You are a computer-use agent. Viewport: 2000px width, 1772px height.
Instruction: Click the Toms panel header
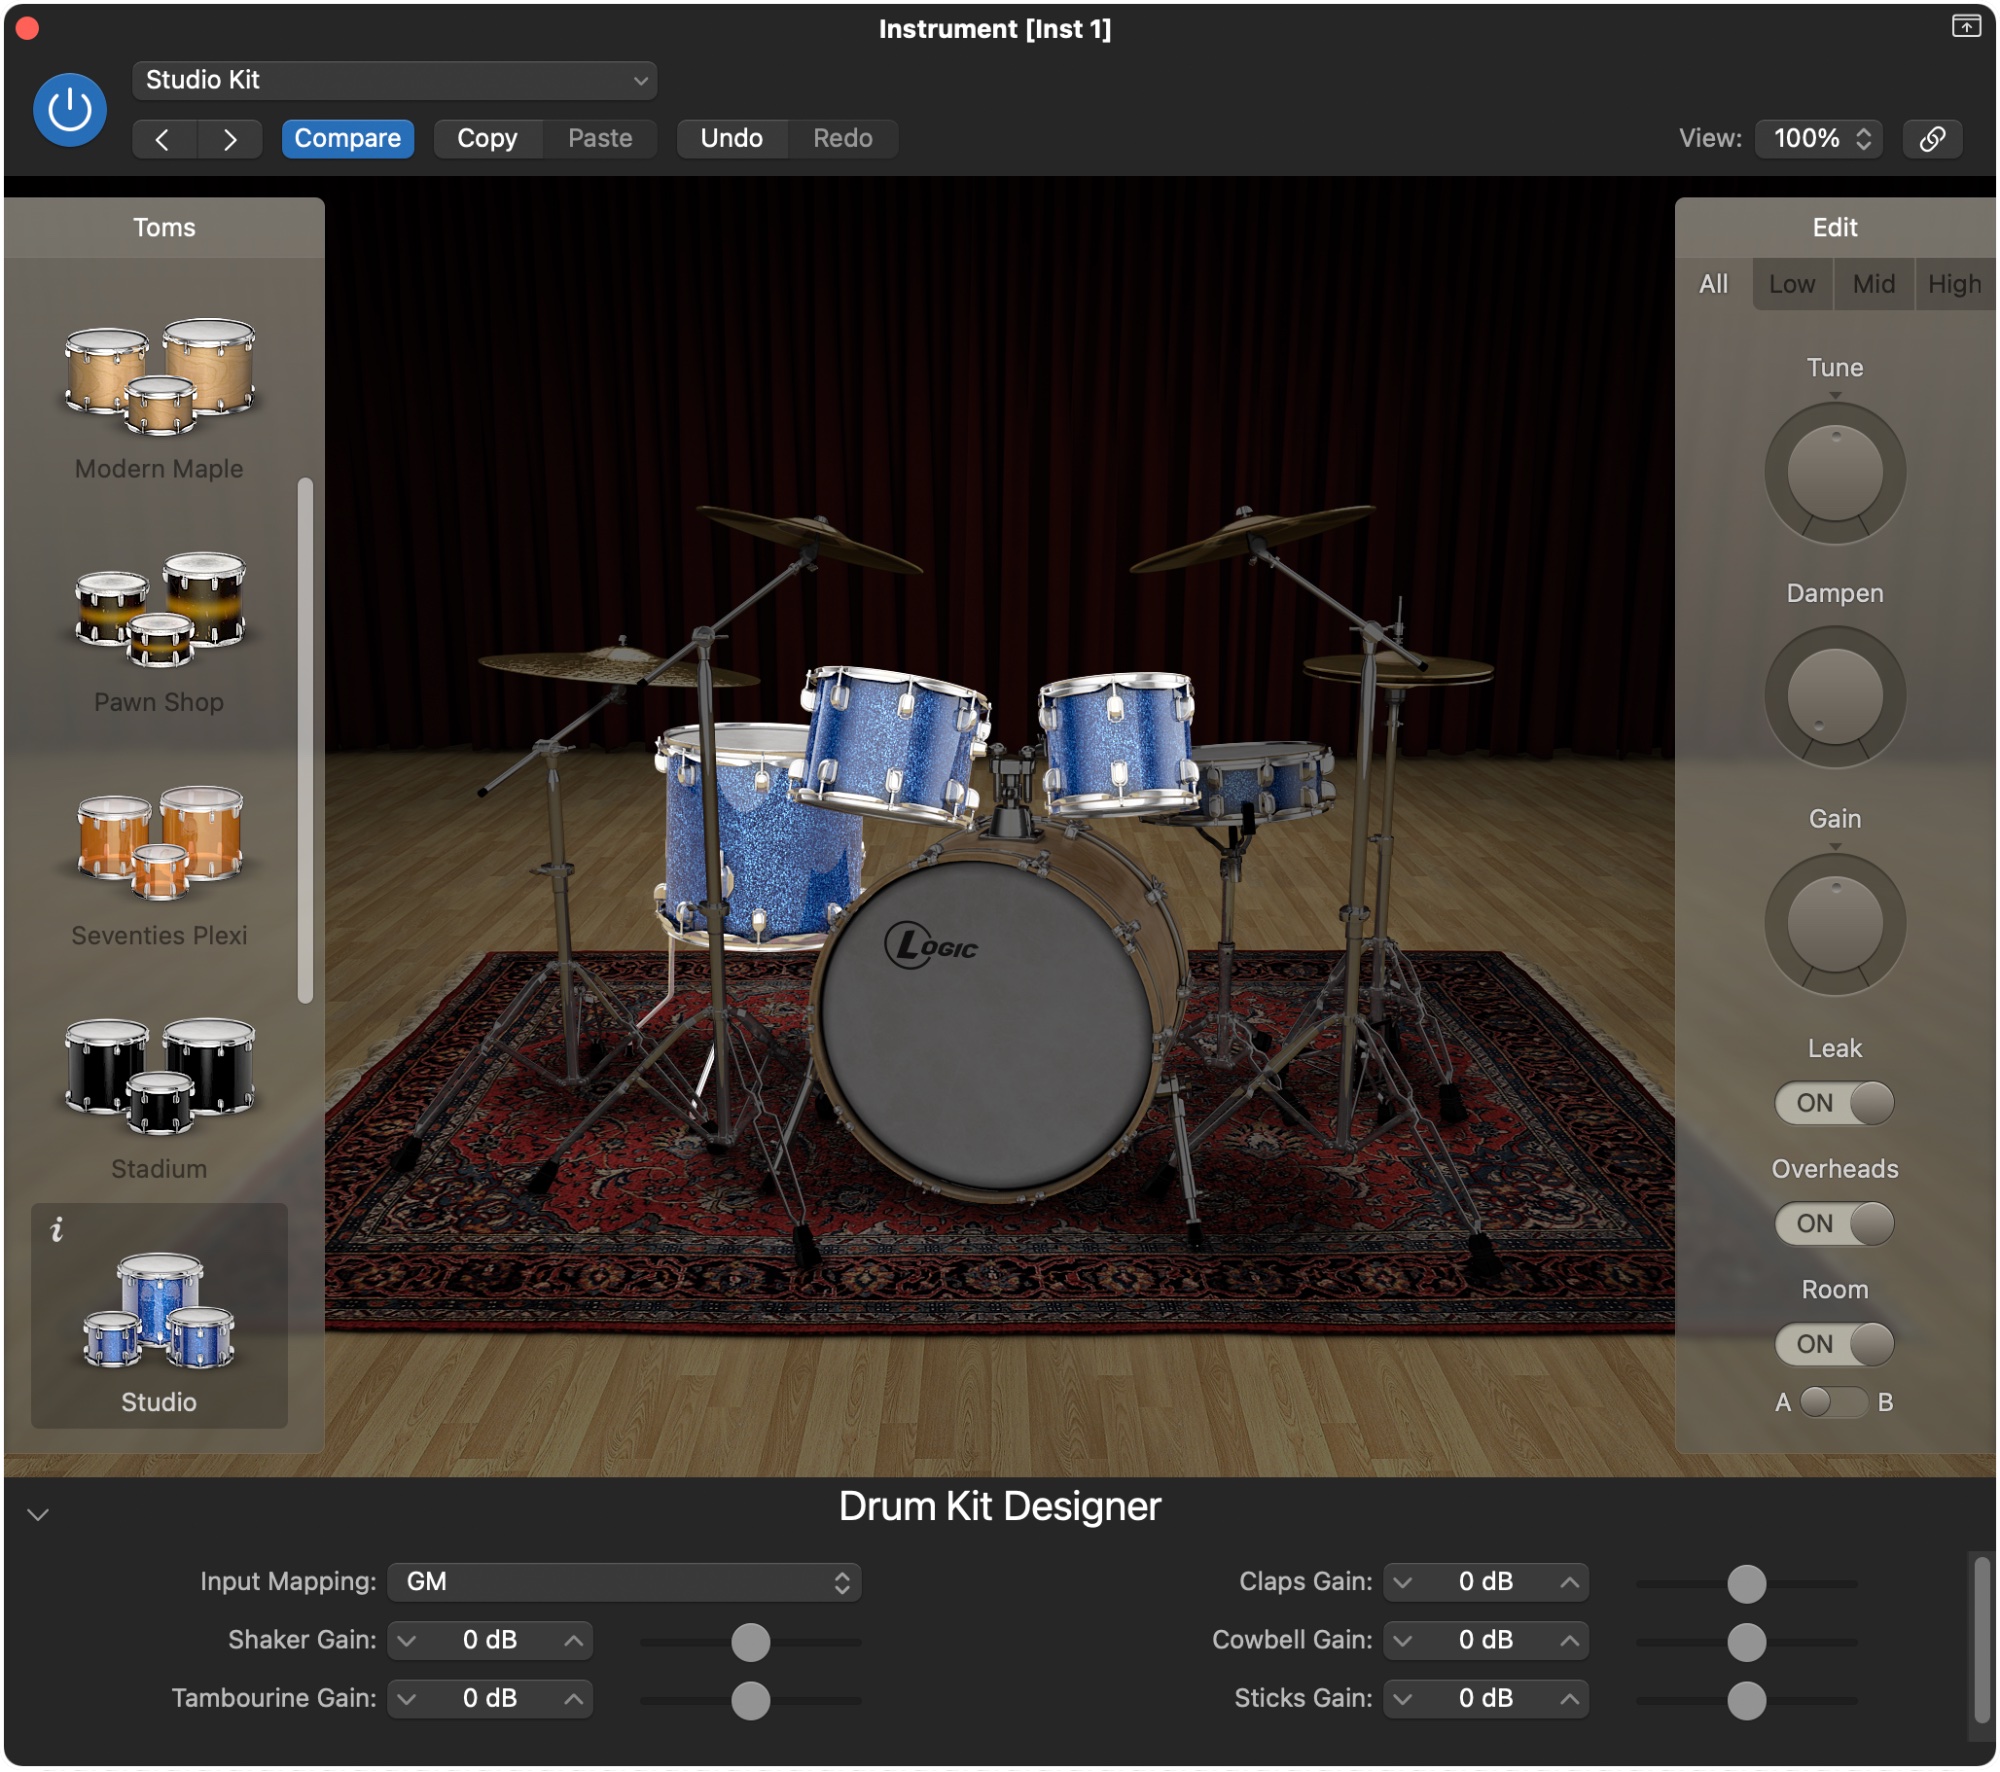(x=165, y=228)
